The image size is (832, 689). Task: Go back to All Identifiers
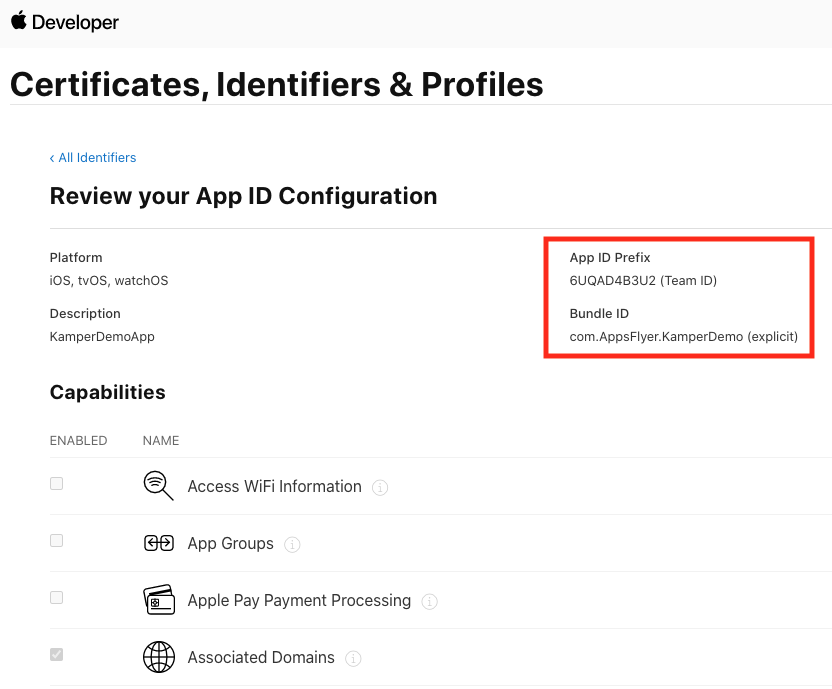tap(93, 158)
